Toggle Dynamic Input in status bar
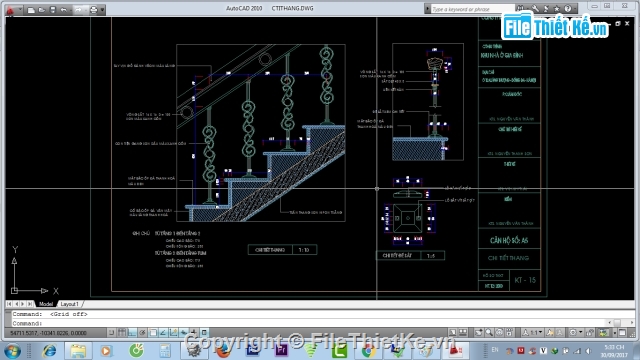640x360 pixels. point(184,333)
